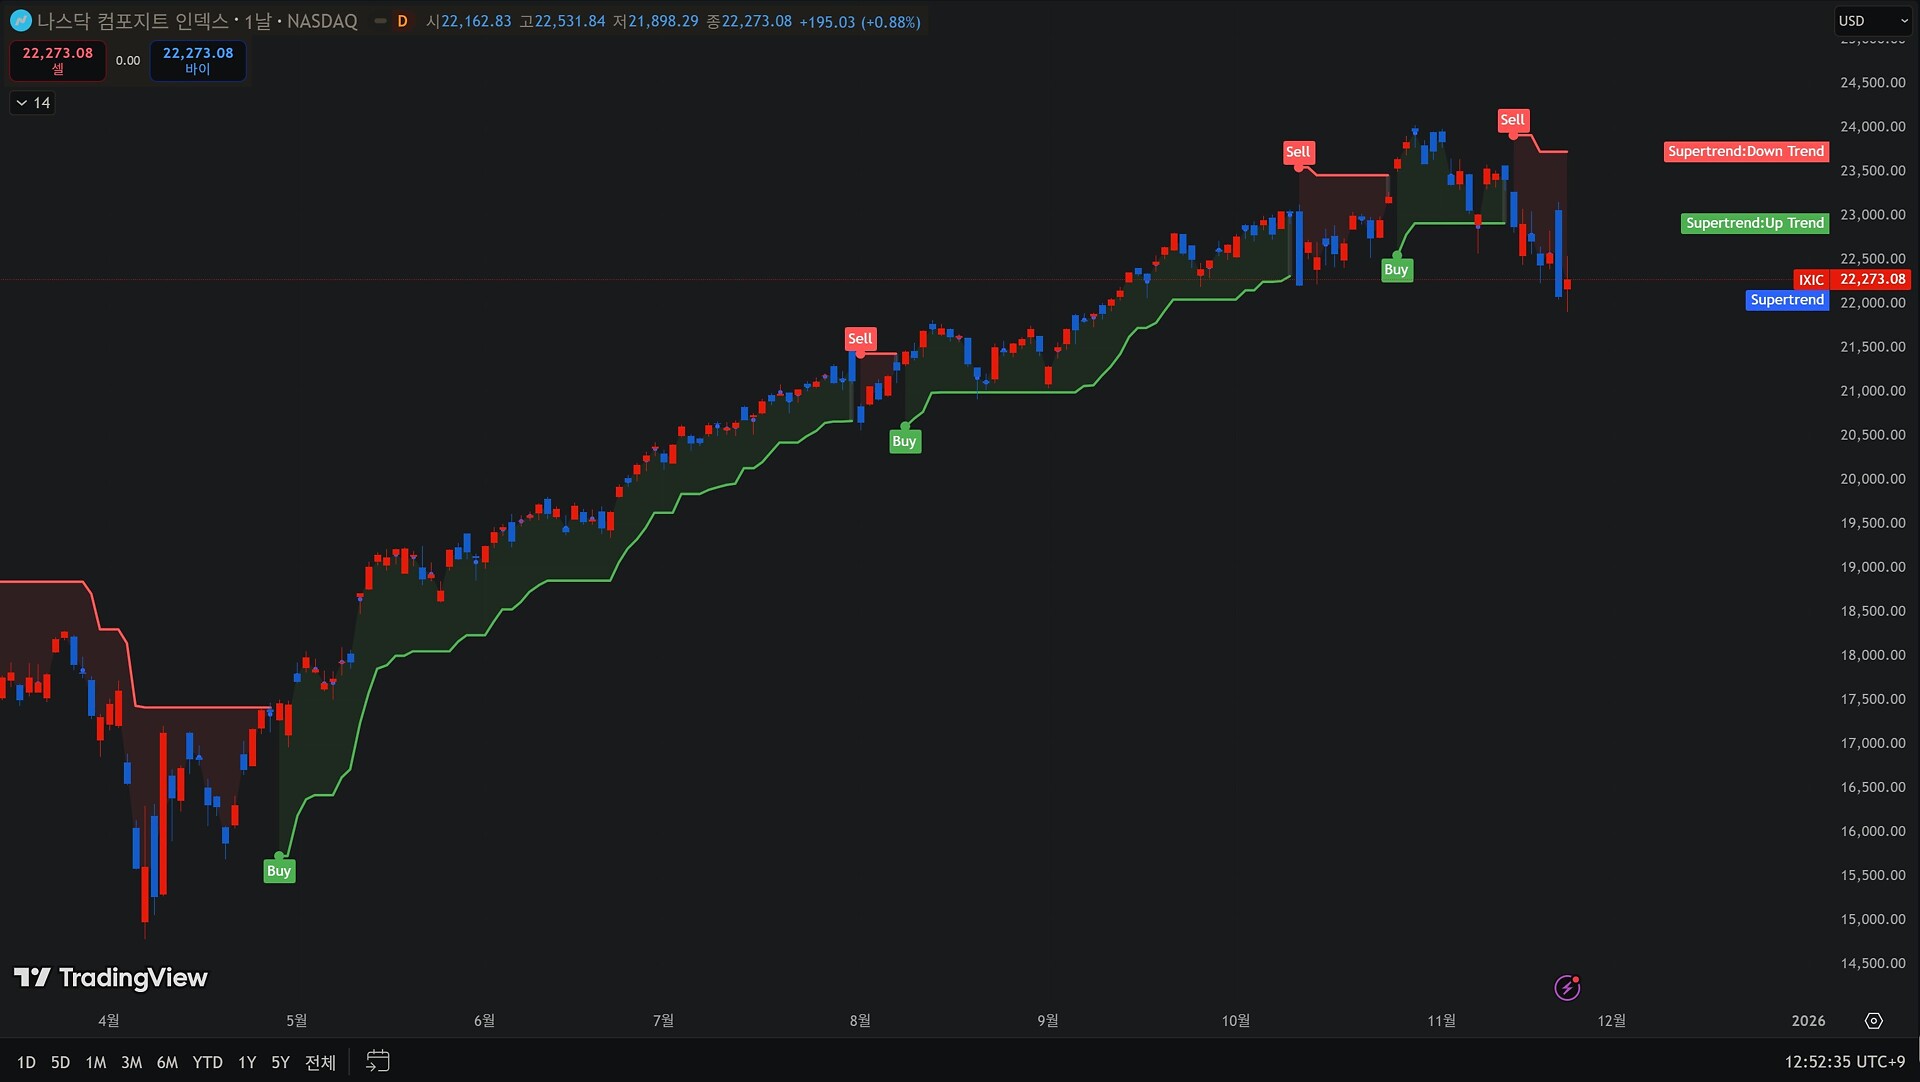1920x1082 pixels.
Task: Select the 1M time range
Action: click(x=95, y=1062)
